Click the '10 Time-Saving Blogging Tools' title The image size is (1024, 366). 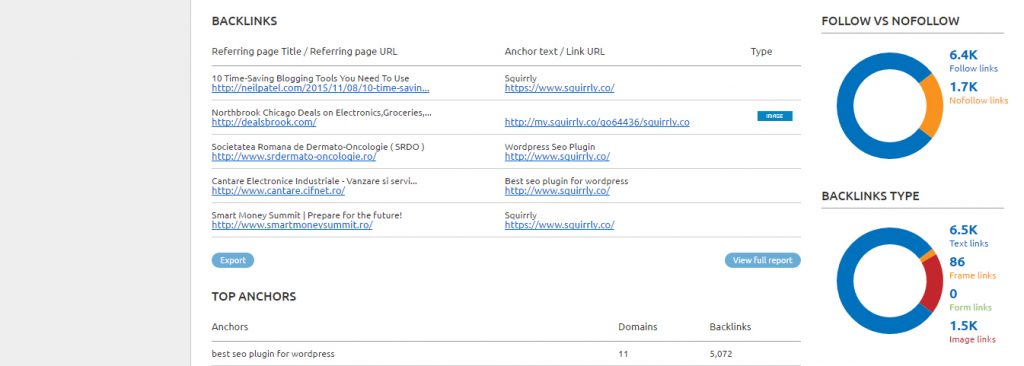(310, 78)
